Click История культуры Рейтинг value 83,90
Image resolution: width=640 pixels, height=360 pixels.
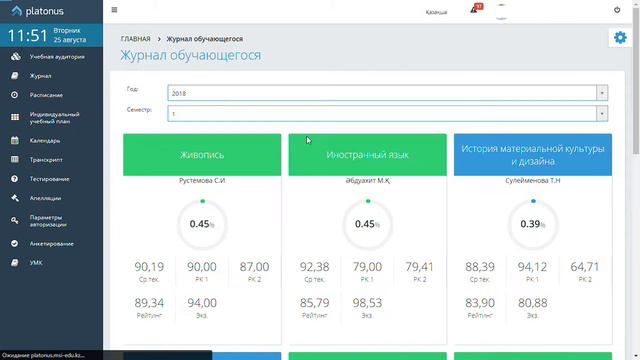pos(480,303)
